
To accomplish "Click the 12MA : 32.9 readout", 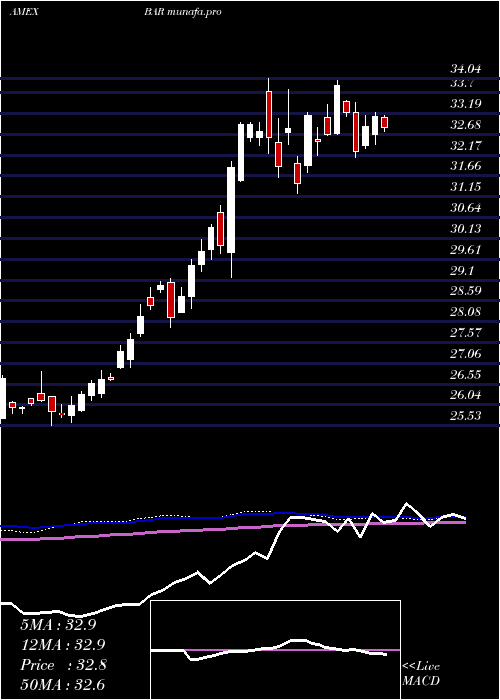I will (62, 645).
